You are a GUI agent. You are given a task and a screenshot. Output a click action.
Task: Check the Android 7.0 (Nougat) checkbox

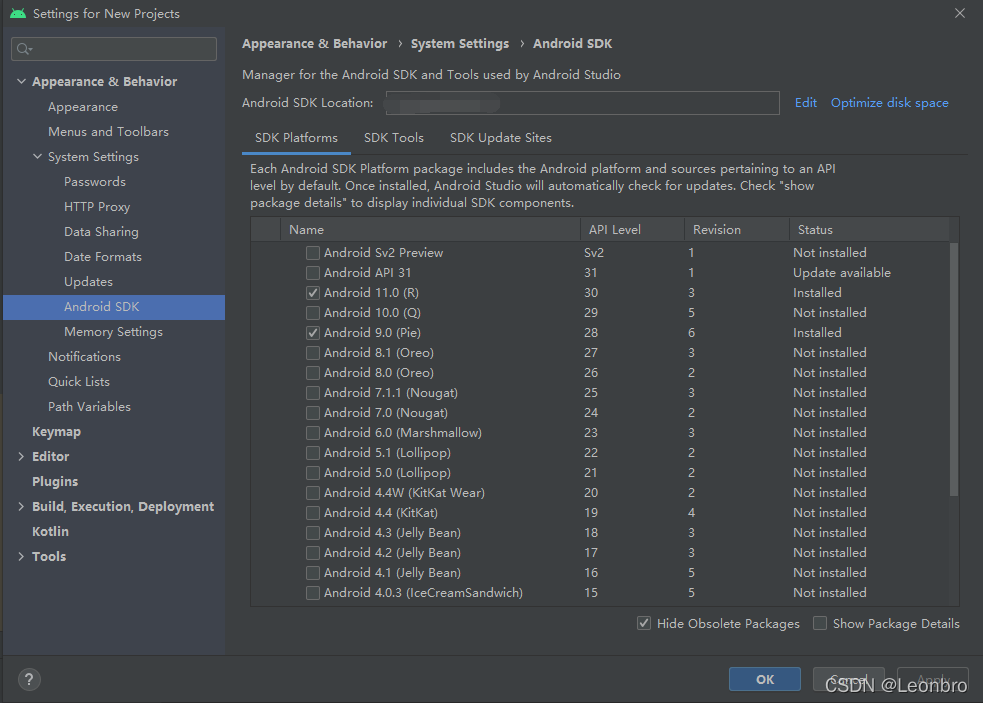[x=313, y=413]
